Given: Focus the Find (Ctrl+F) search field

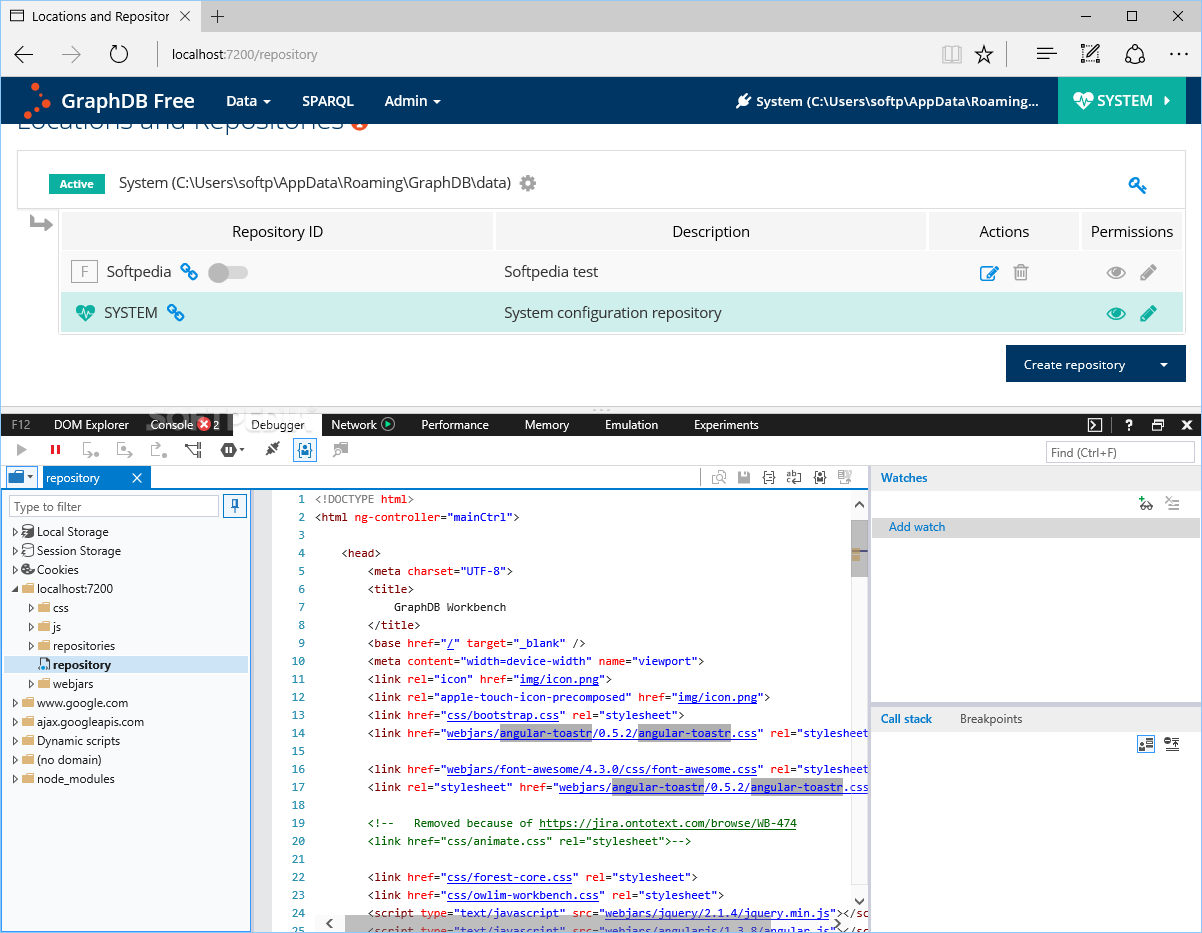Looking at the screenshot, I should [1119, 452].
